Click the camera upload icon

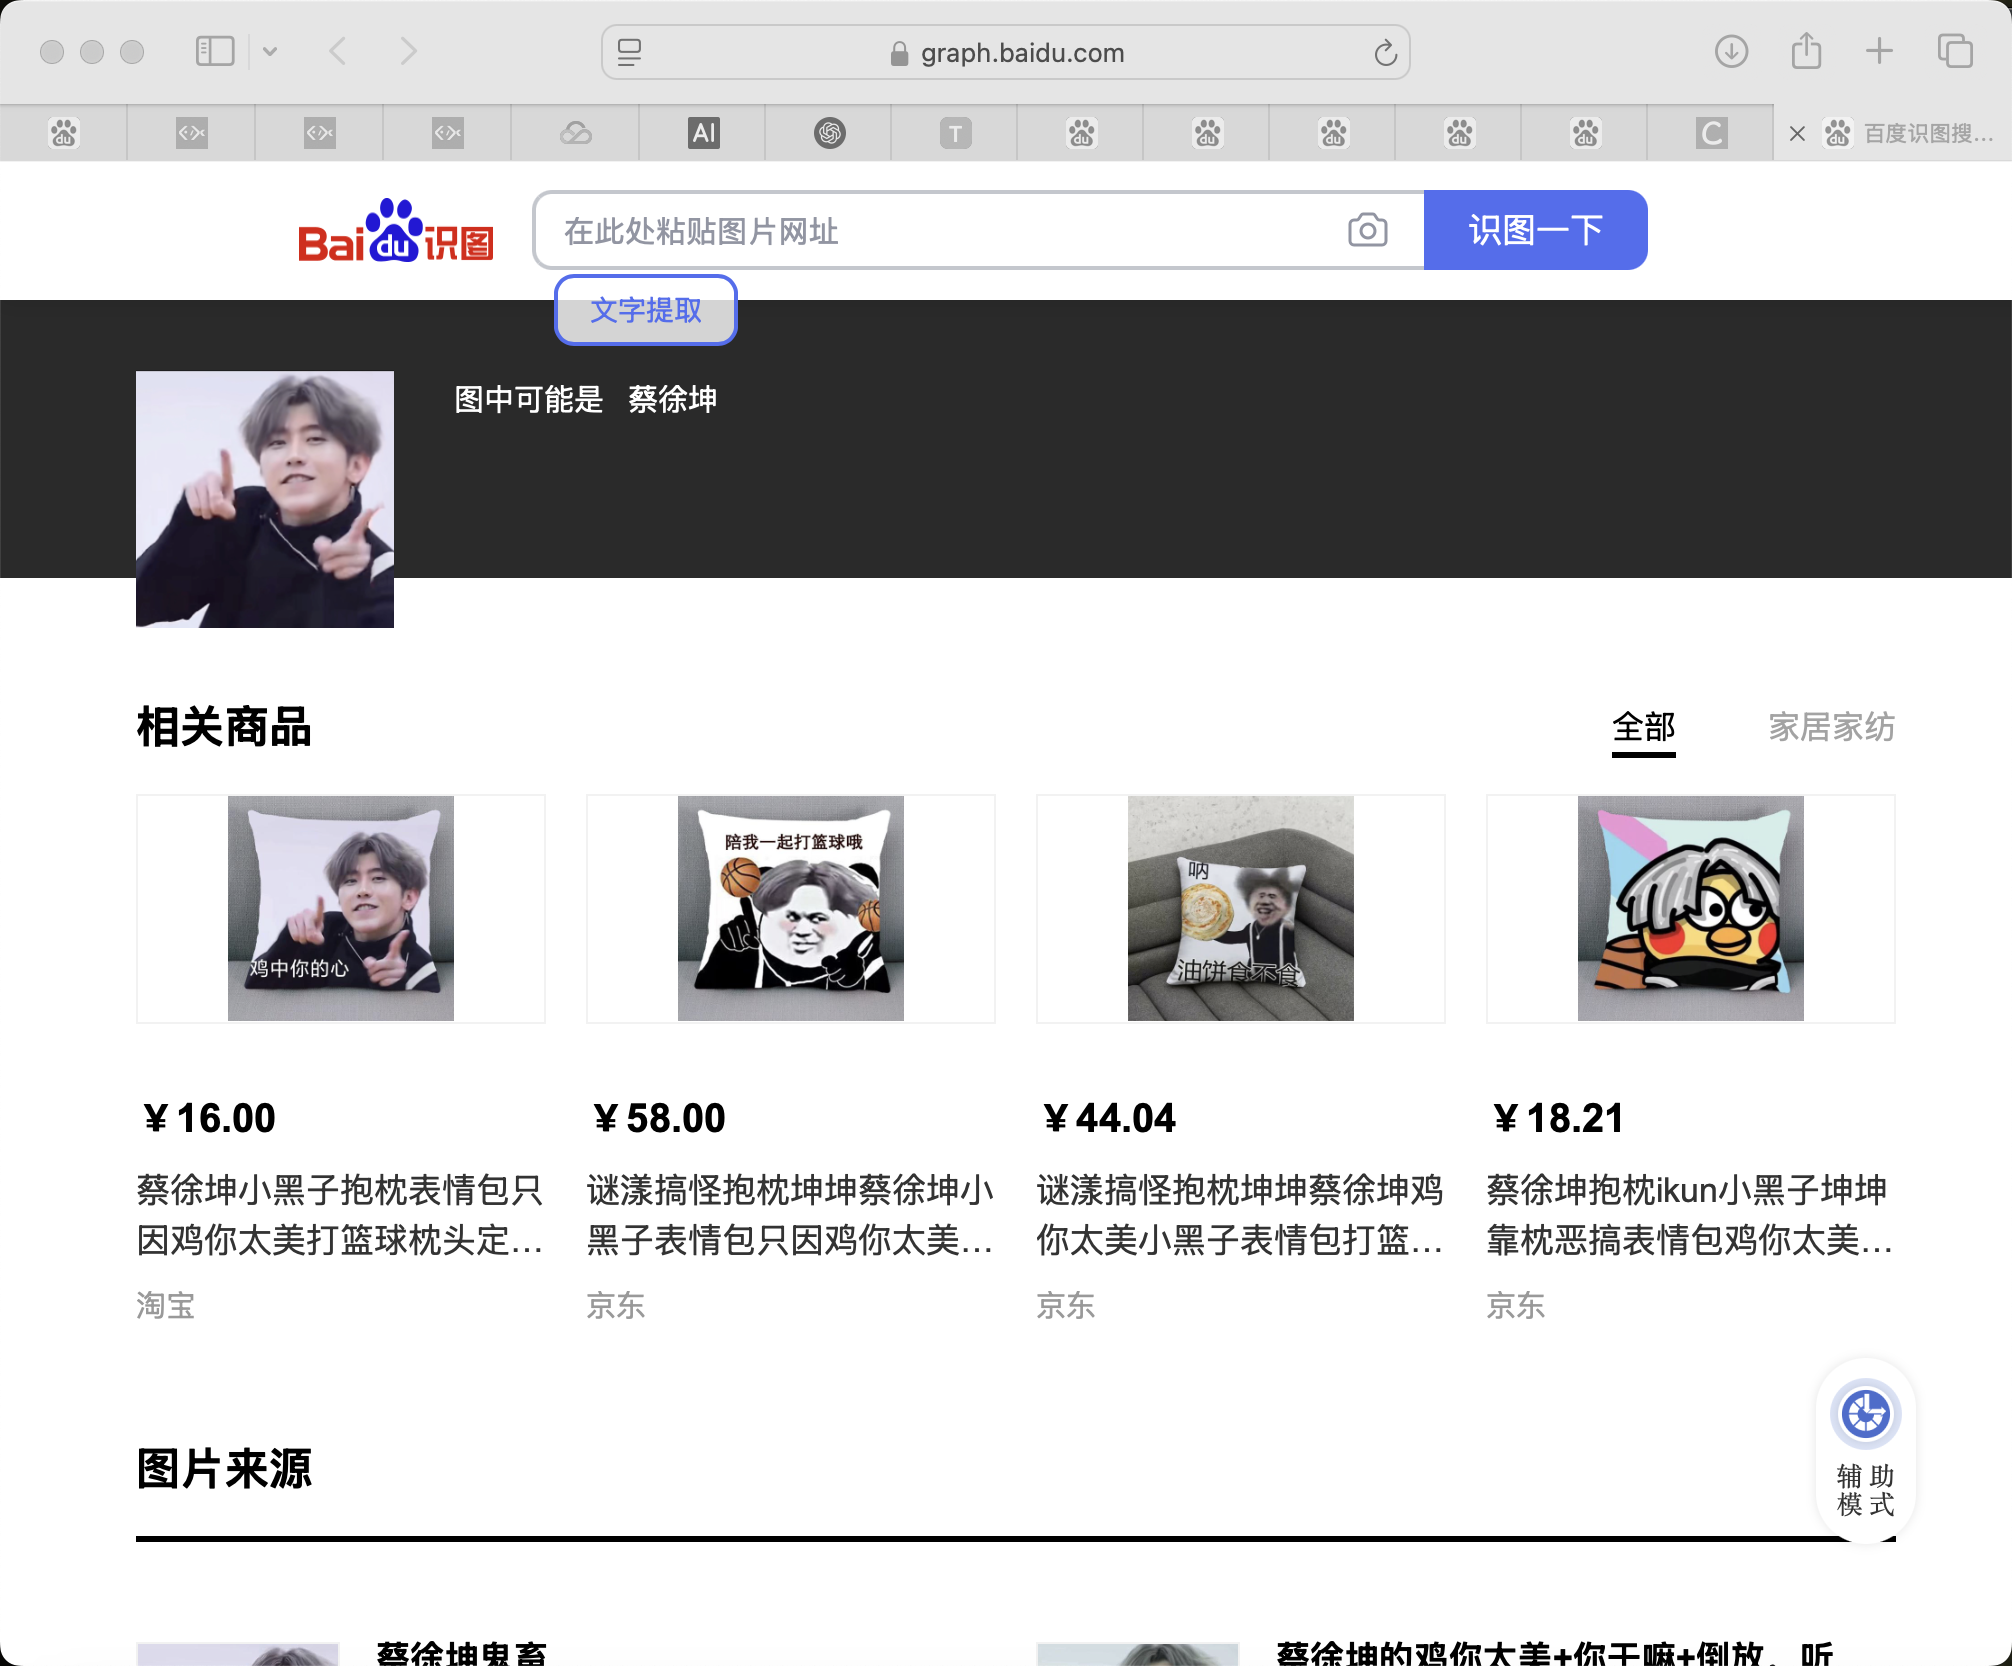(1367, 231)
